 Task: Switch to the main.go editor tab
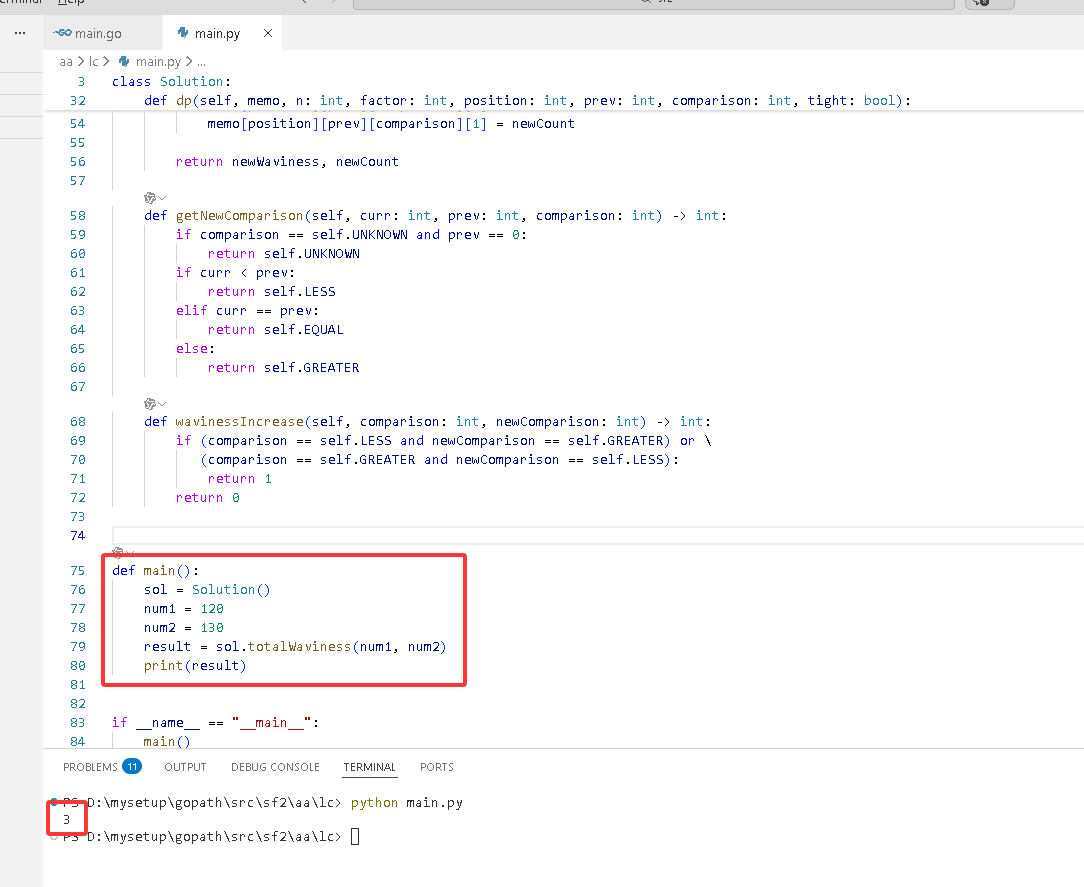point(102,33)
